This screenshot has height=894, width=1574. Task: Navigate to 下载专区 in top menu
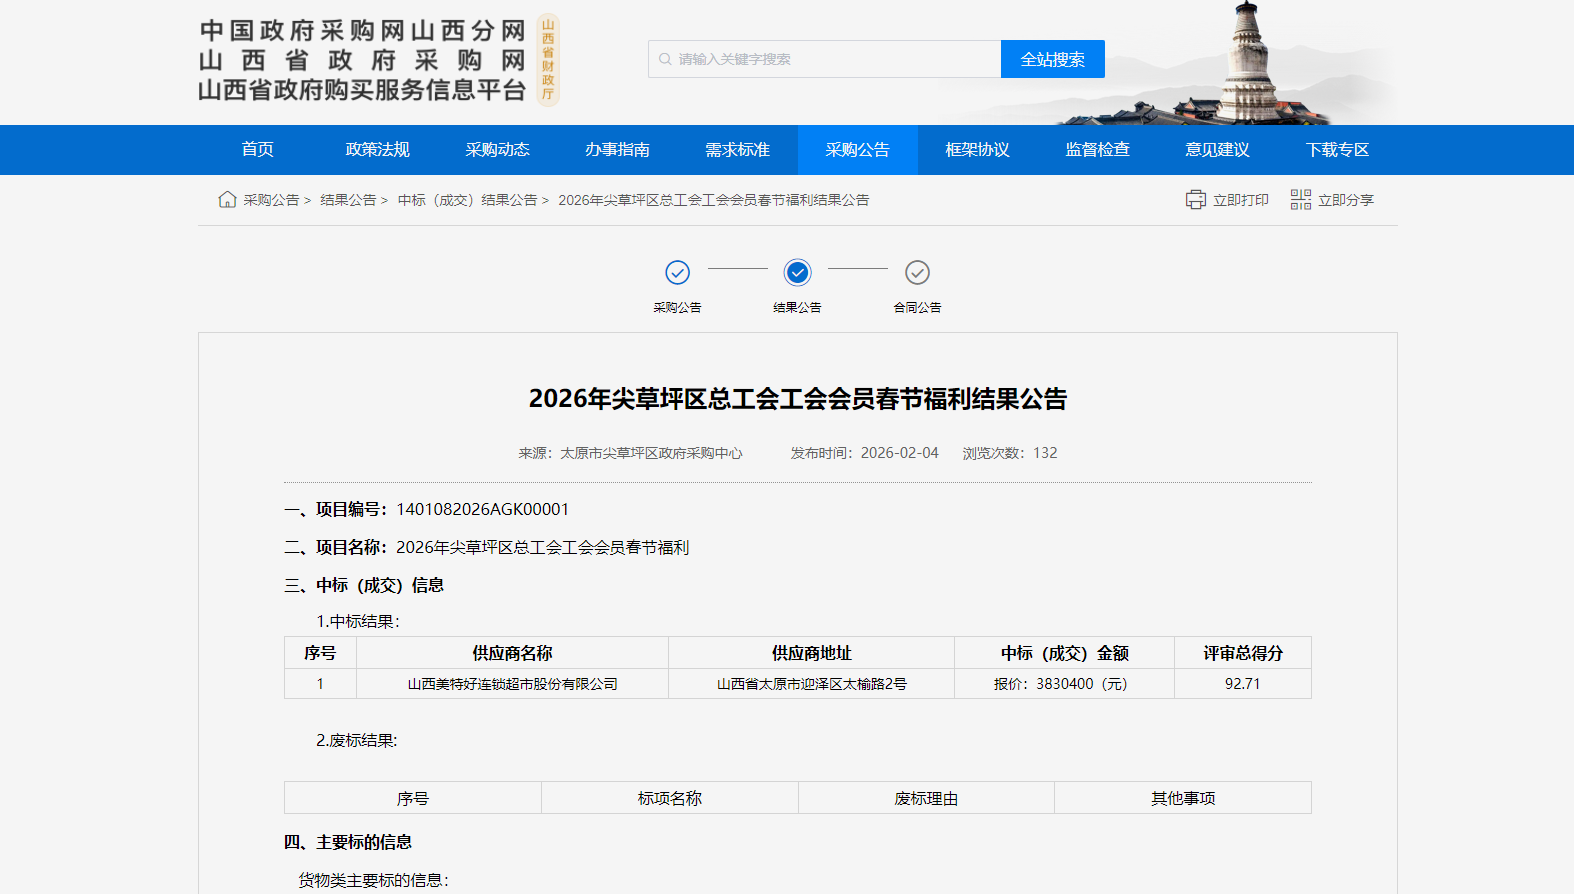[x=1338, y=150]
